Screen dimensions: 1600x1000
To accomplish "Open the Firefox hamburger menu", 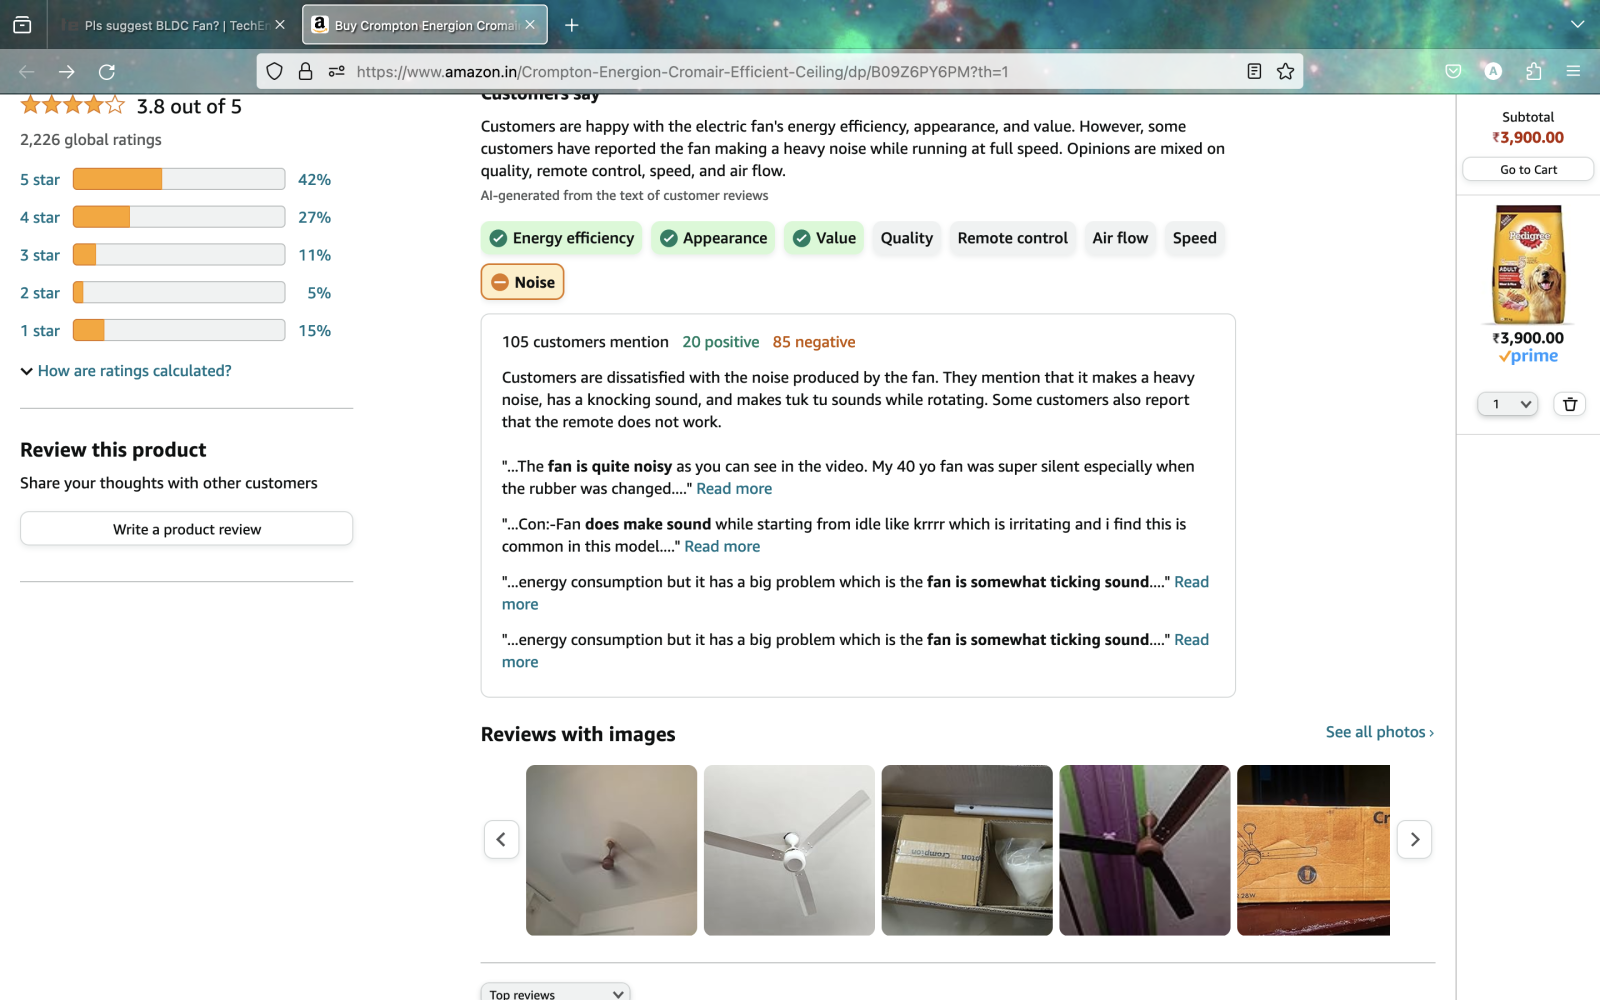I will pos(1573,72).
